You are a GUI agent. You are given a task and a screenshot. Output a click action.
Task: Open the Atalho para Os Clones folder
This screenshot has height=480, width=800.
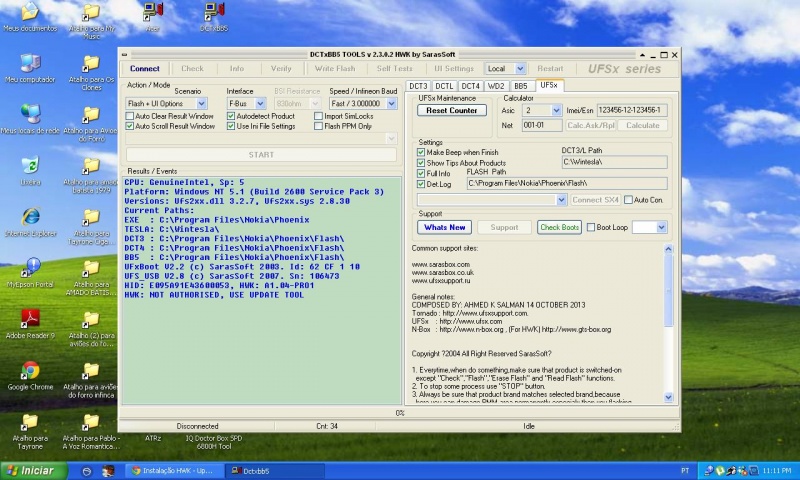click(91, 72)
